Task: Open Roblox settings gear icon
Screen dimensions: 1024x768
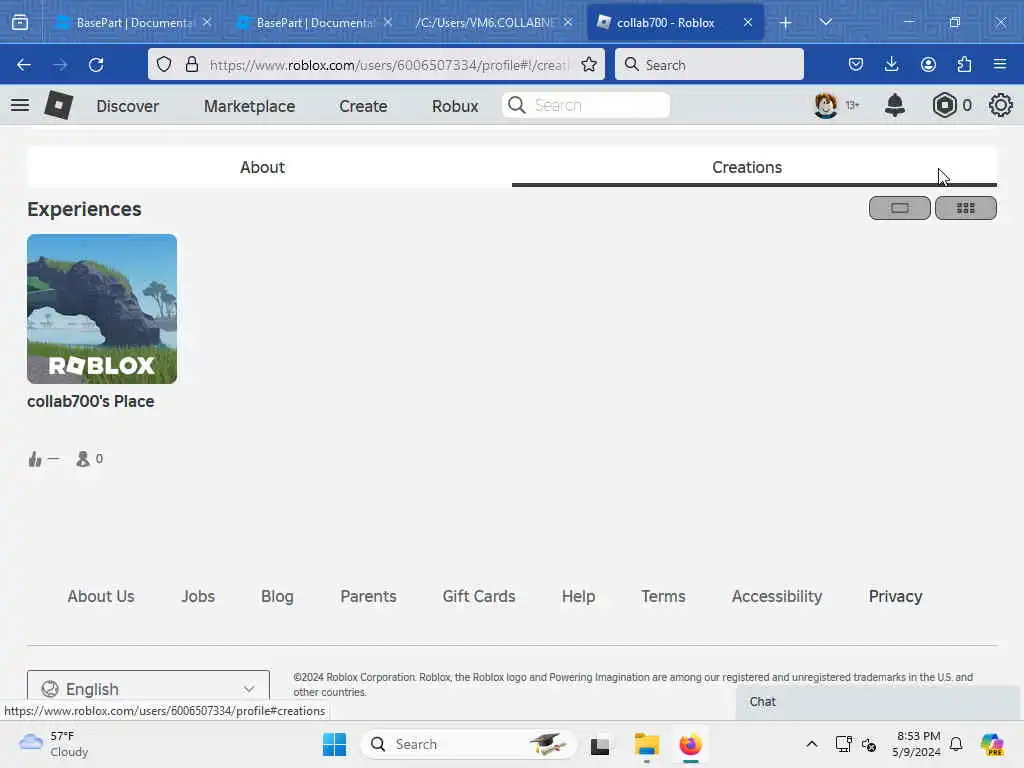Action: click(1000, 105)
